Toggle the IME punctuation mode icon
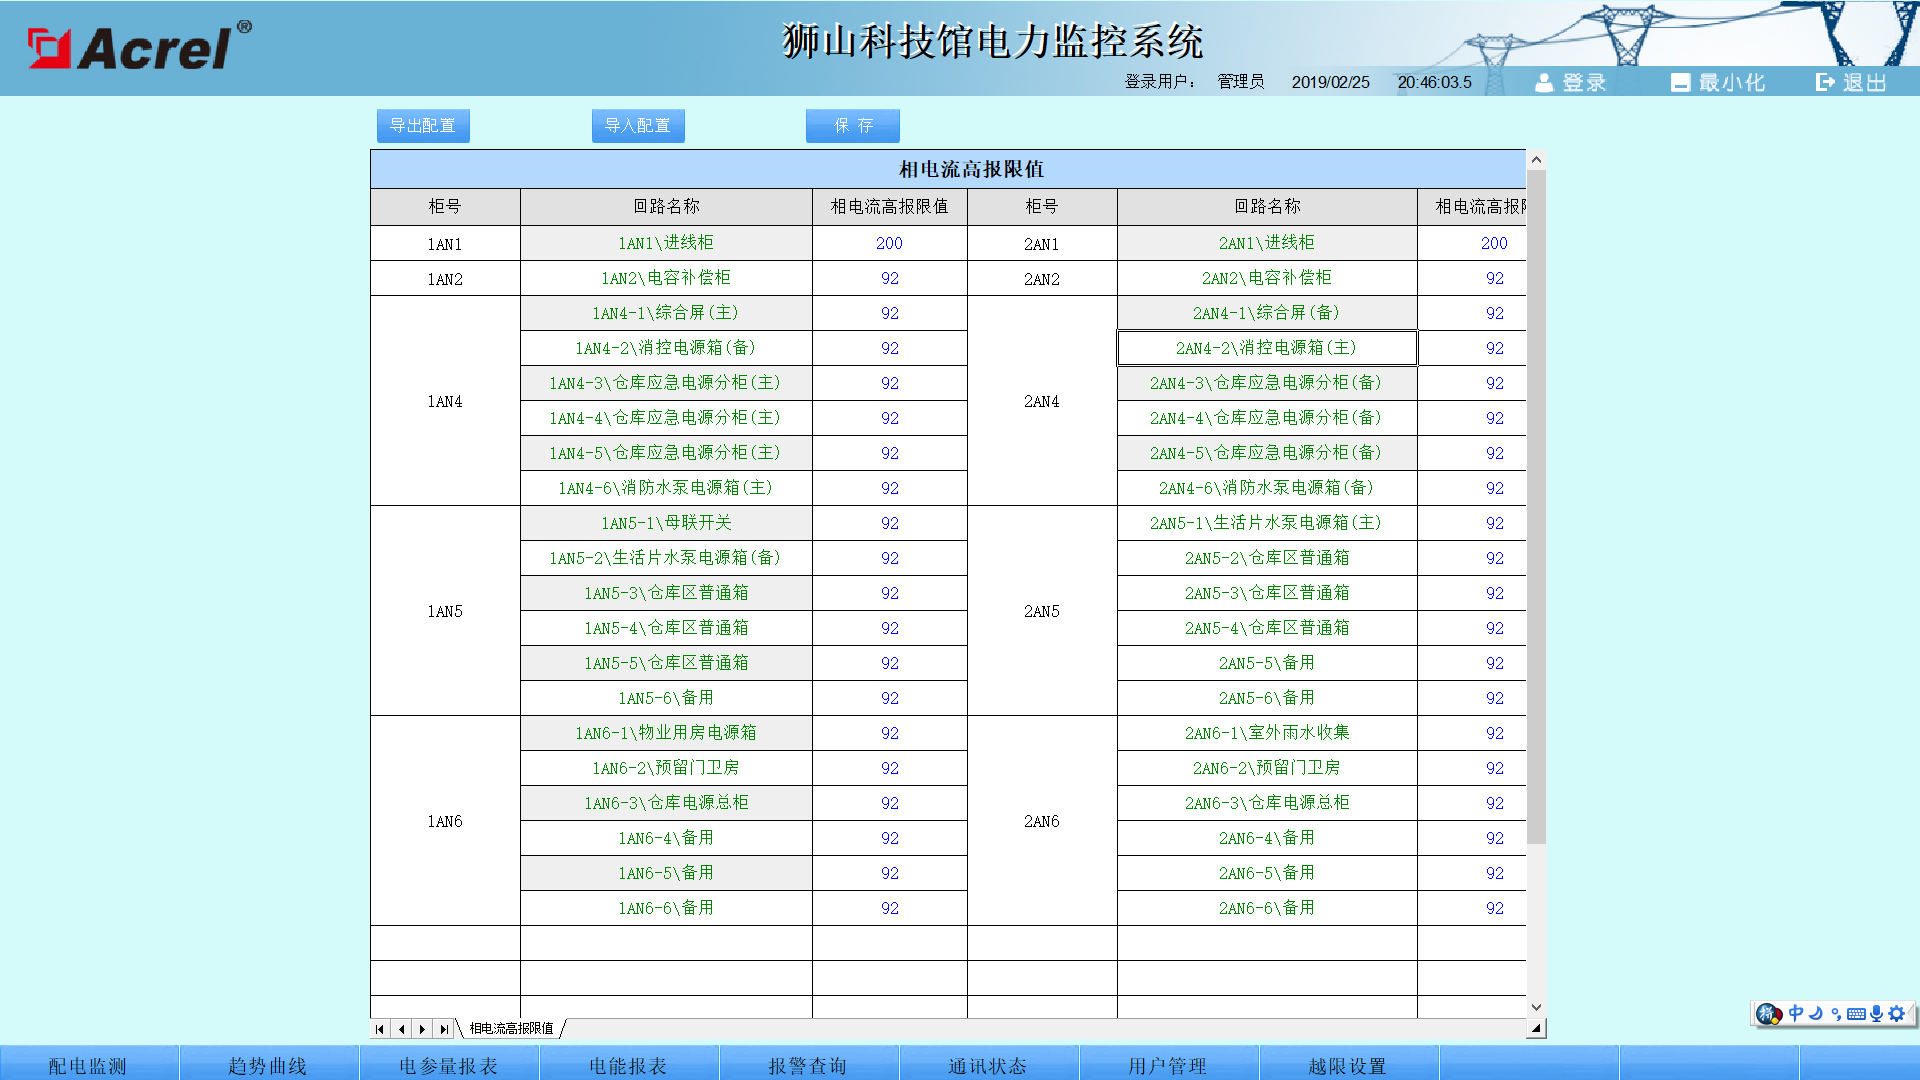This screenshot has width=1920, height=1080. point(1836,1014)
